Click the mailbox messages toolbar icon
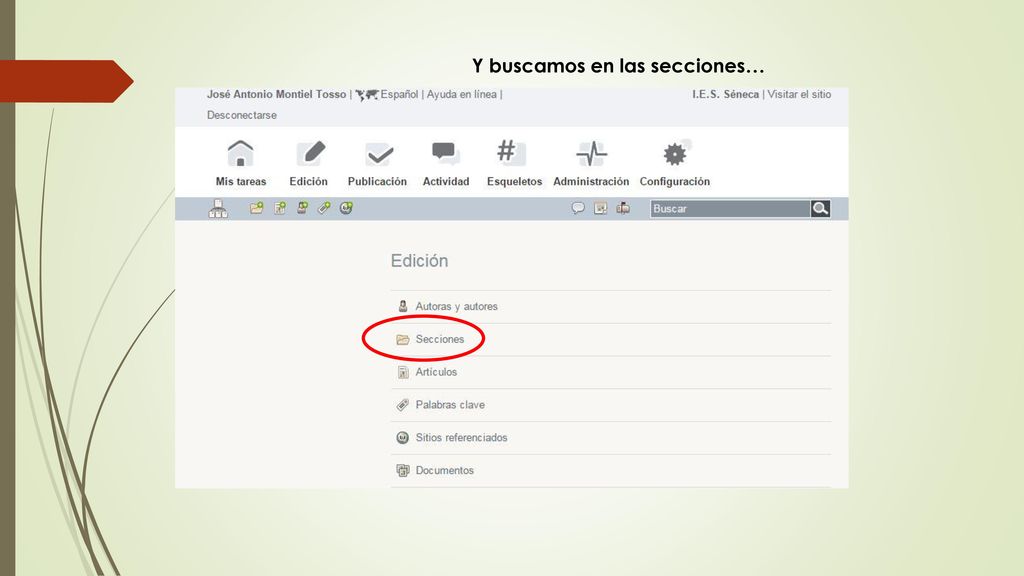 click(623, 208)
